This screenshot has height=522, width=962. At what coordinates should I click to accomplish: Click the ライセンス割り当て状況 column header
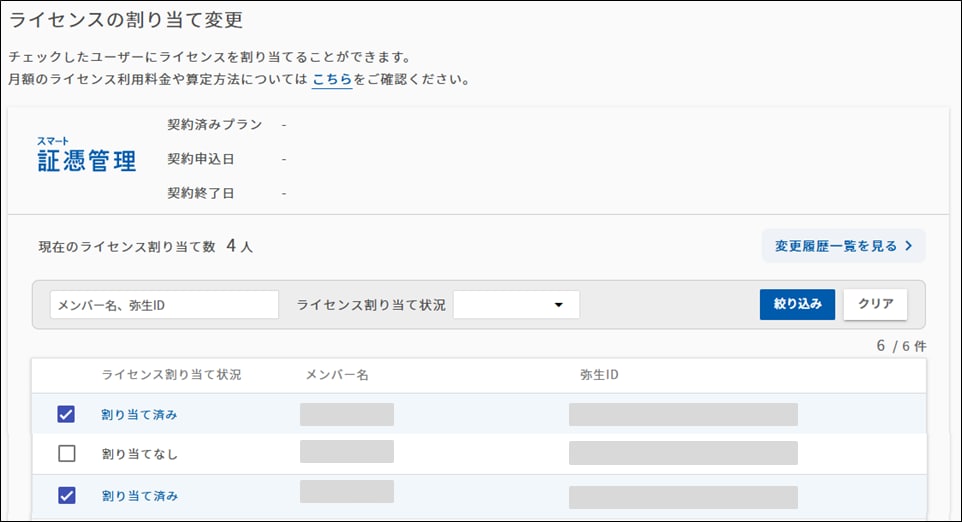[171, 375]
